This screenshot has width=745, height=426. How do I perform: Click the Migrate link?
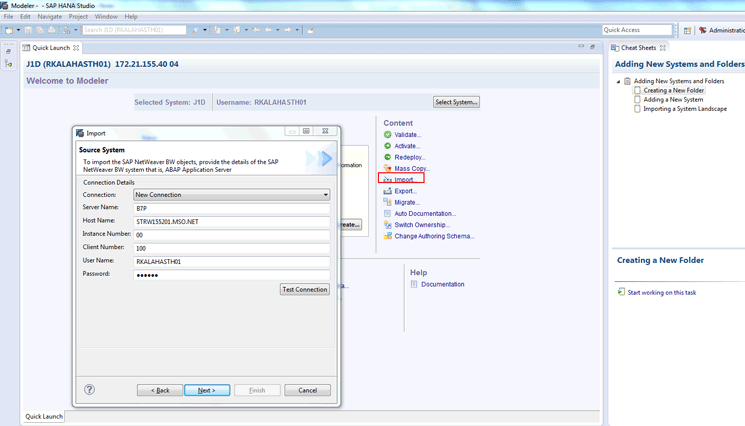407,202
